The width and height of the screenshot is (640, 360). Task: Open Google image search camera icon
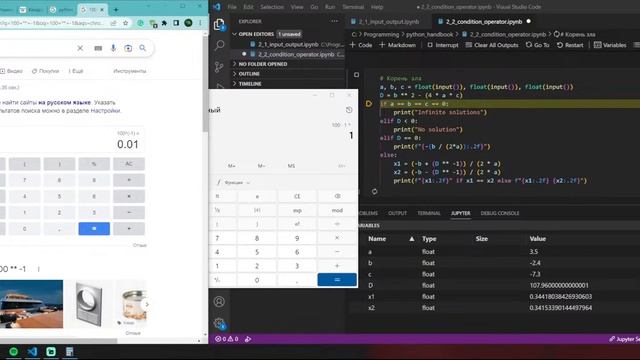click(128, 48)
